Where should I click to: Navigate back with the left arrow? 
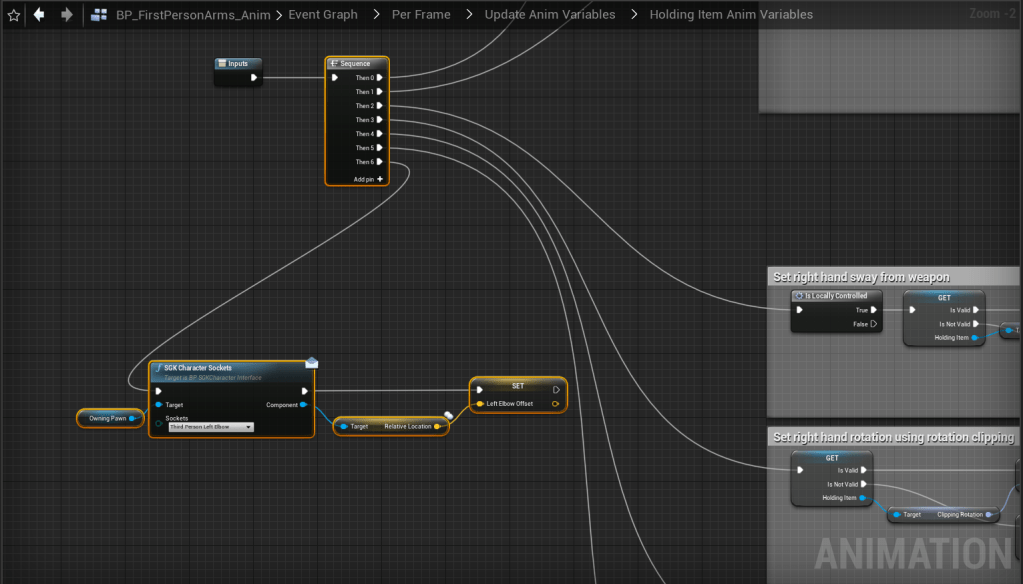pyautogui.click(x=39, y=15)
